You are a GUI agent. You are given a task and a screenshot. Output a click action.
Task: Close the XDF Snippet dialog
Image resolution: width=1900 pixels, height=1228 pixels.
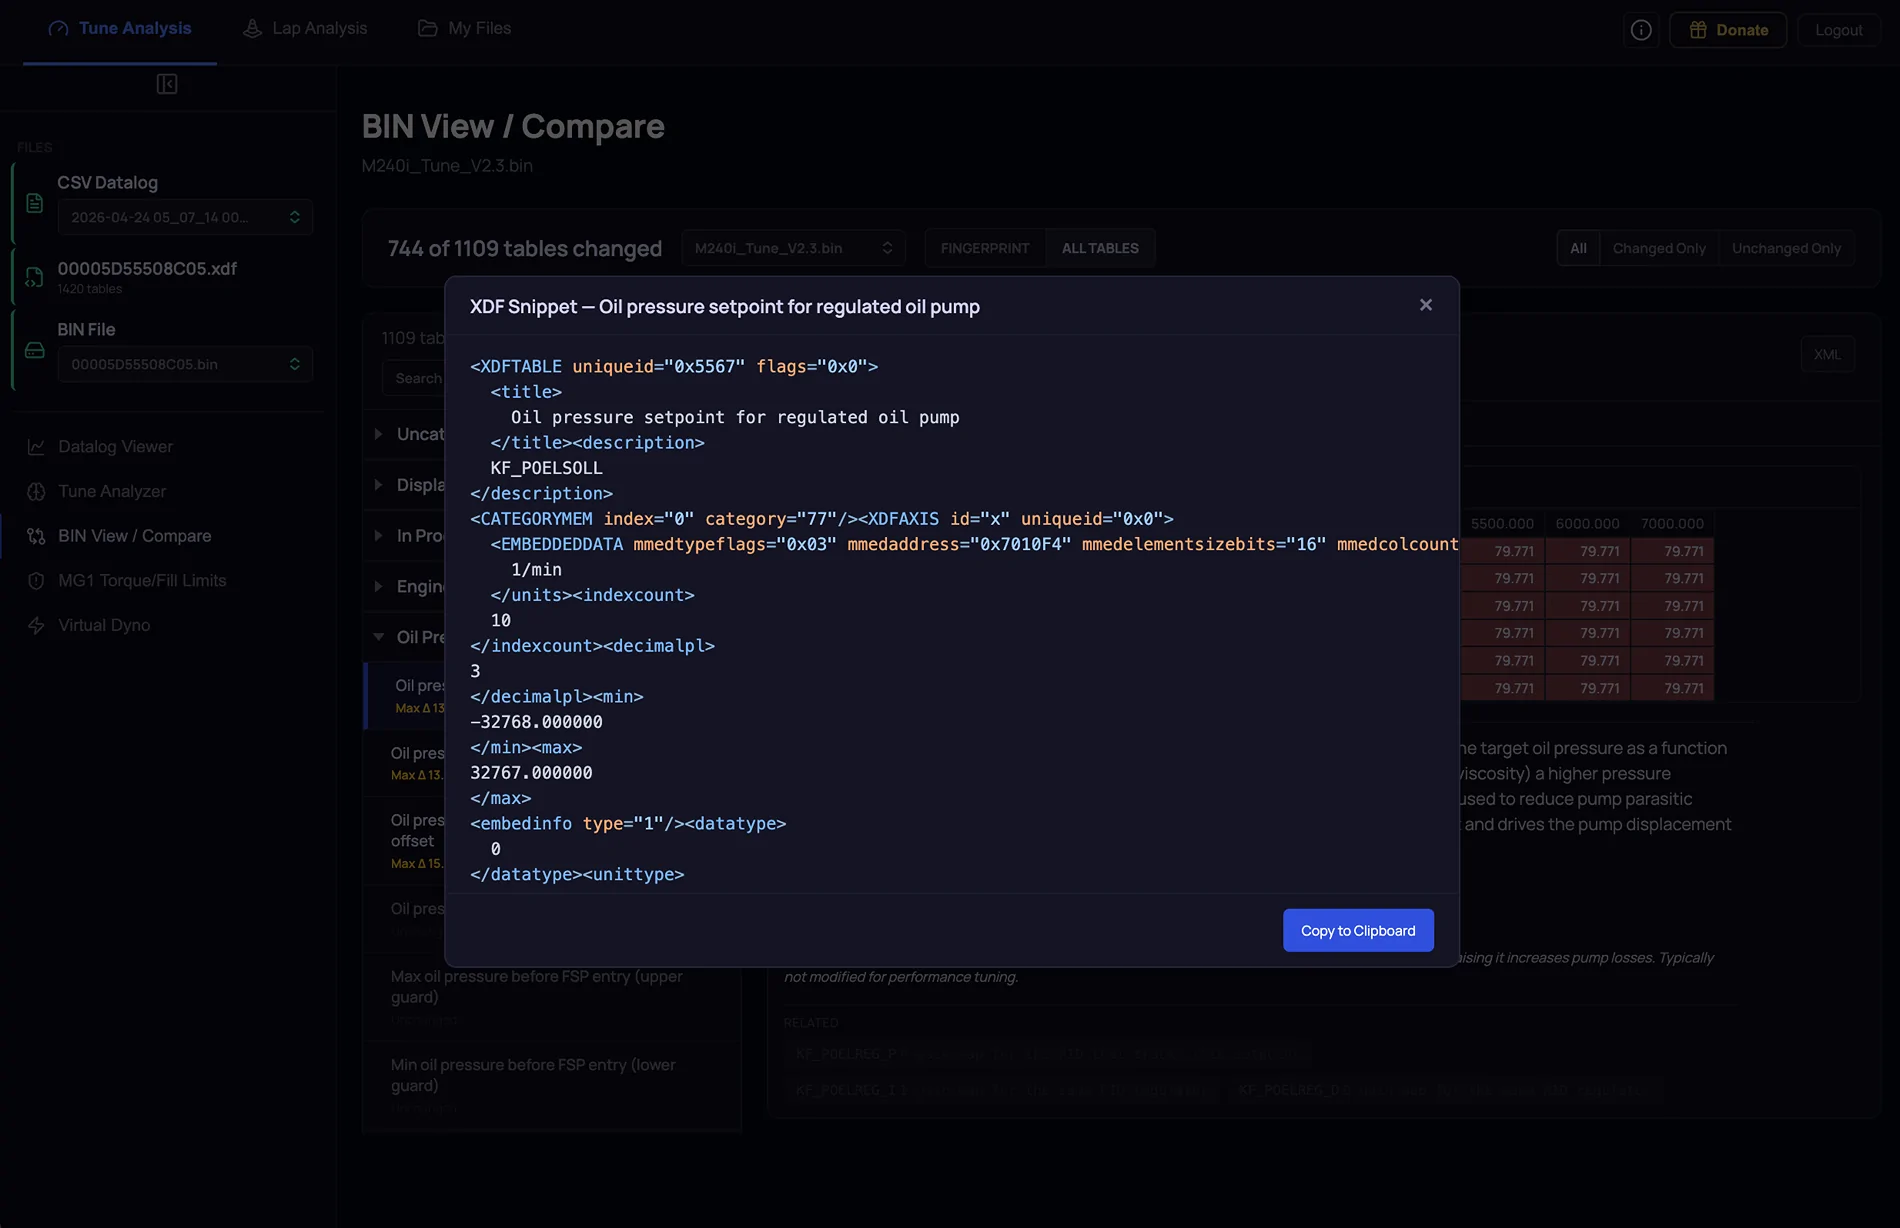click(1425, 305)
